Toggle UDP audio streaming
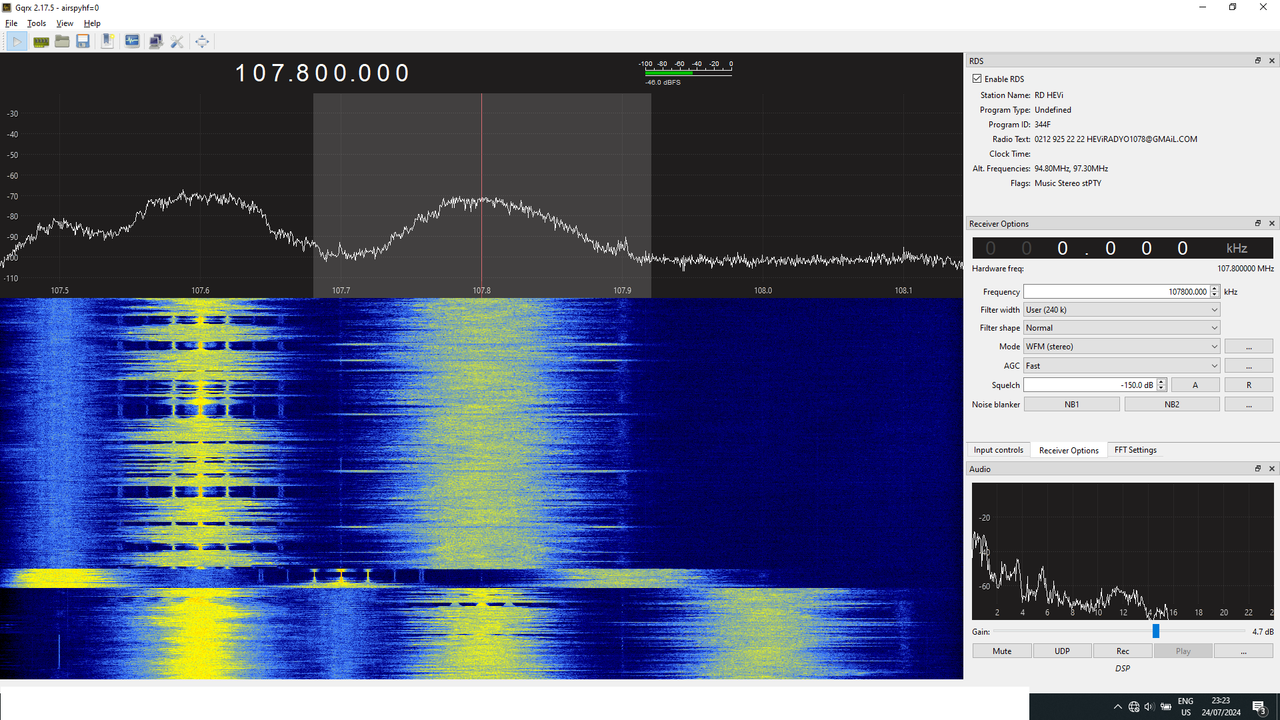 pyautogui.click(x=1062, y=651)
